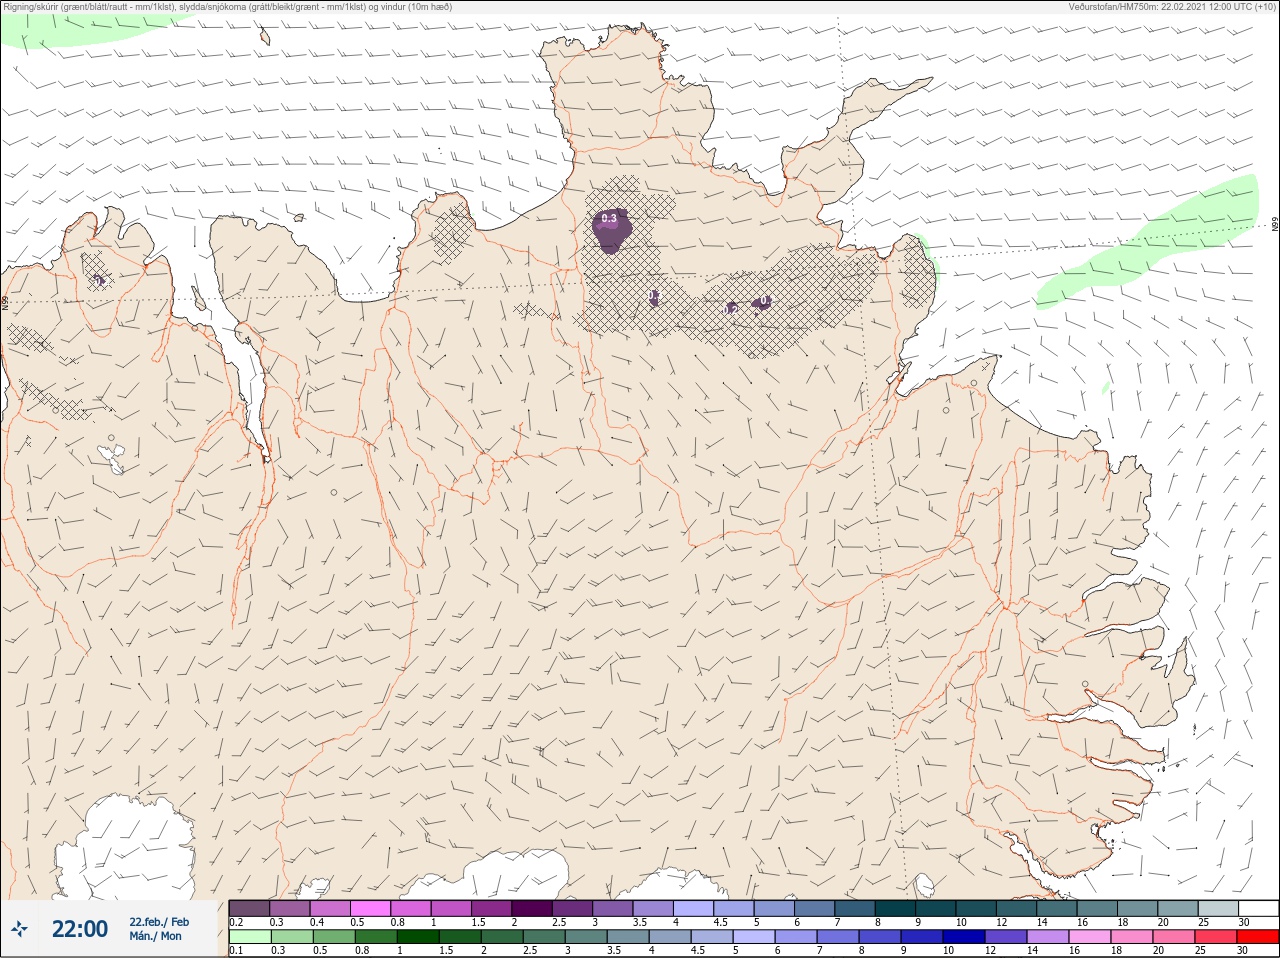Click the "30" label under the lower legend row
The image size is (1280, 958).
click(1242, 950)
